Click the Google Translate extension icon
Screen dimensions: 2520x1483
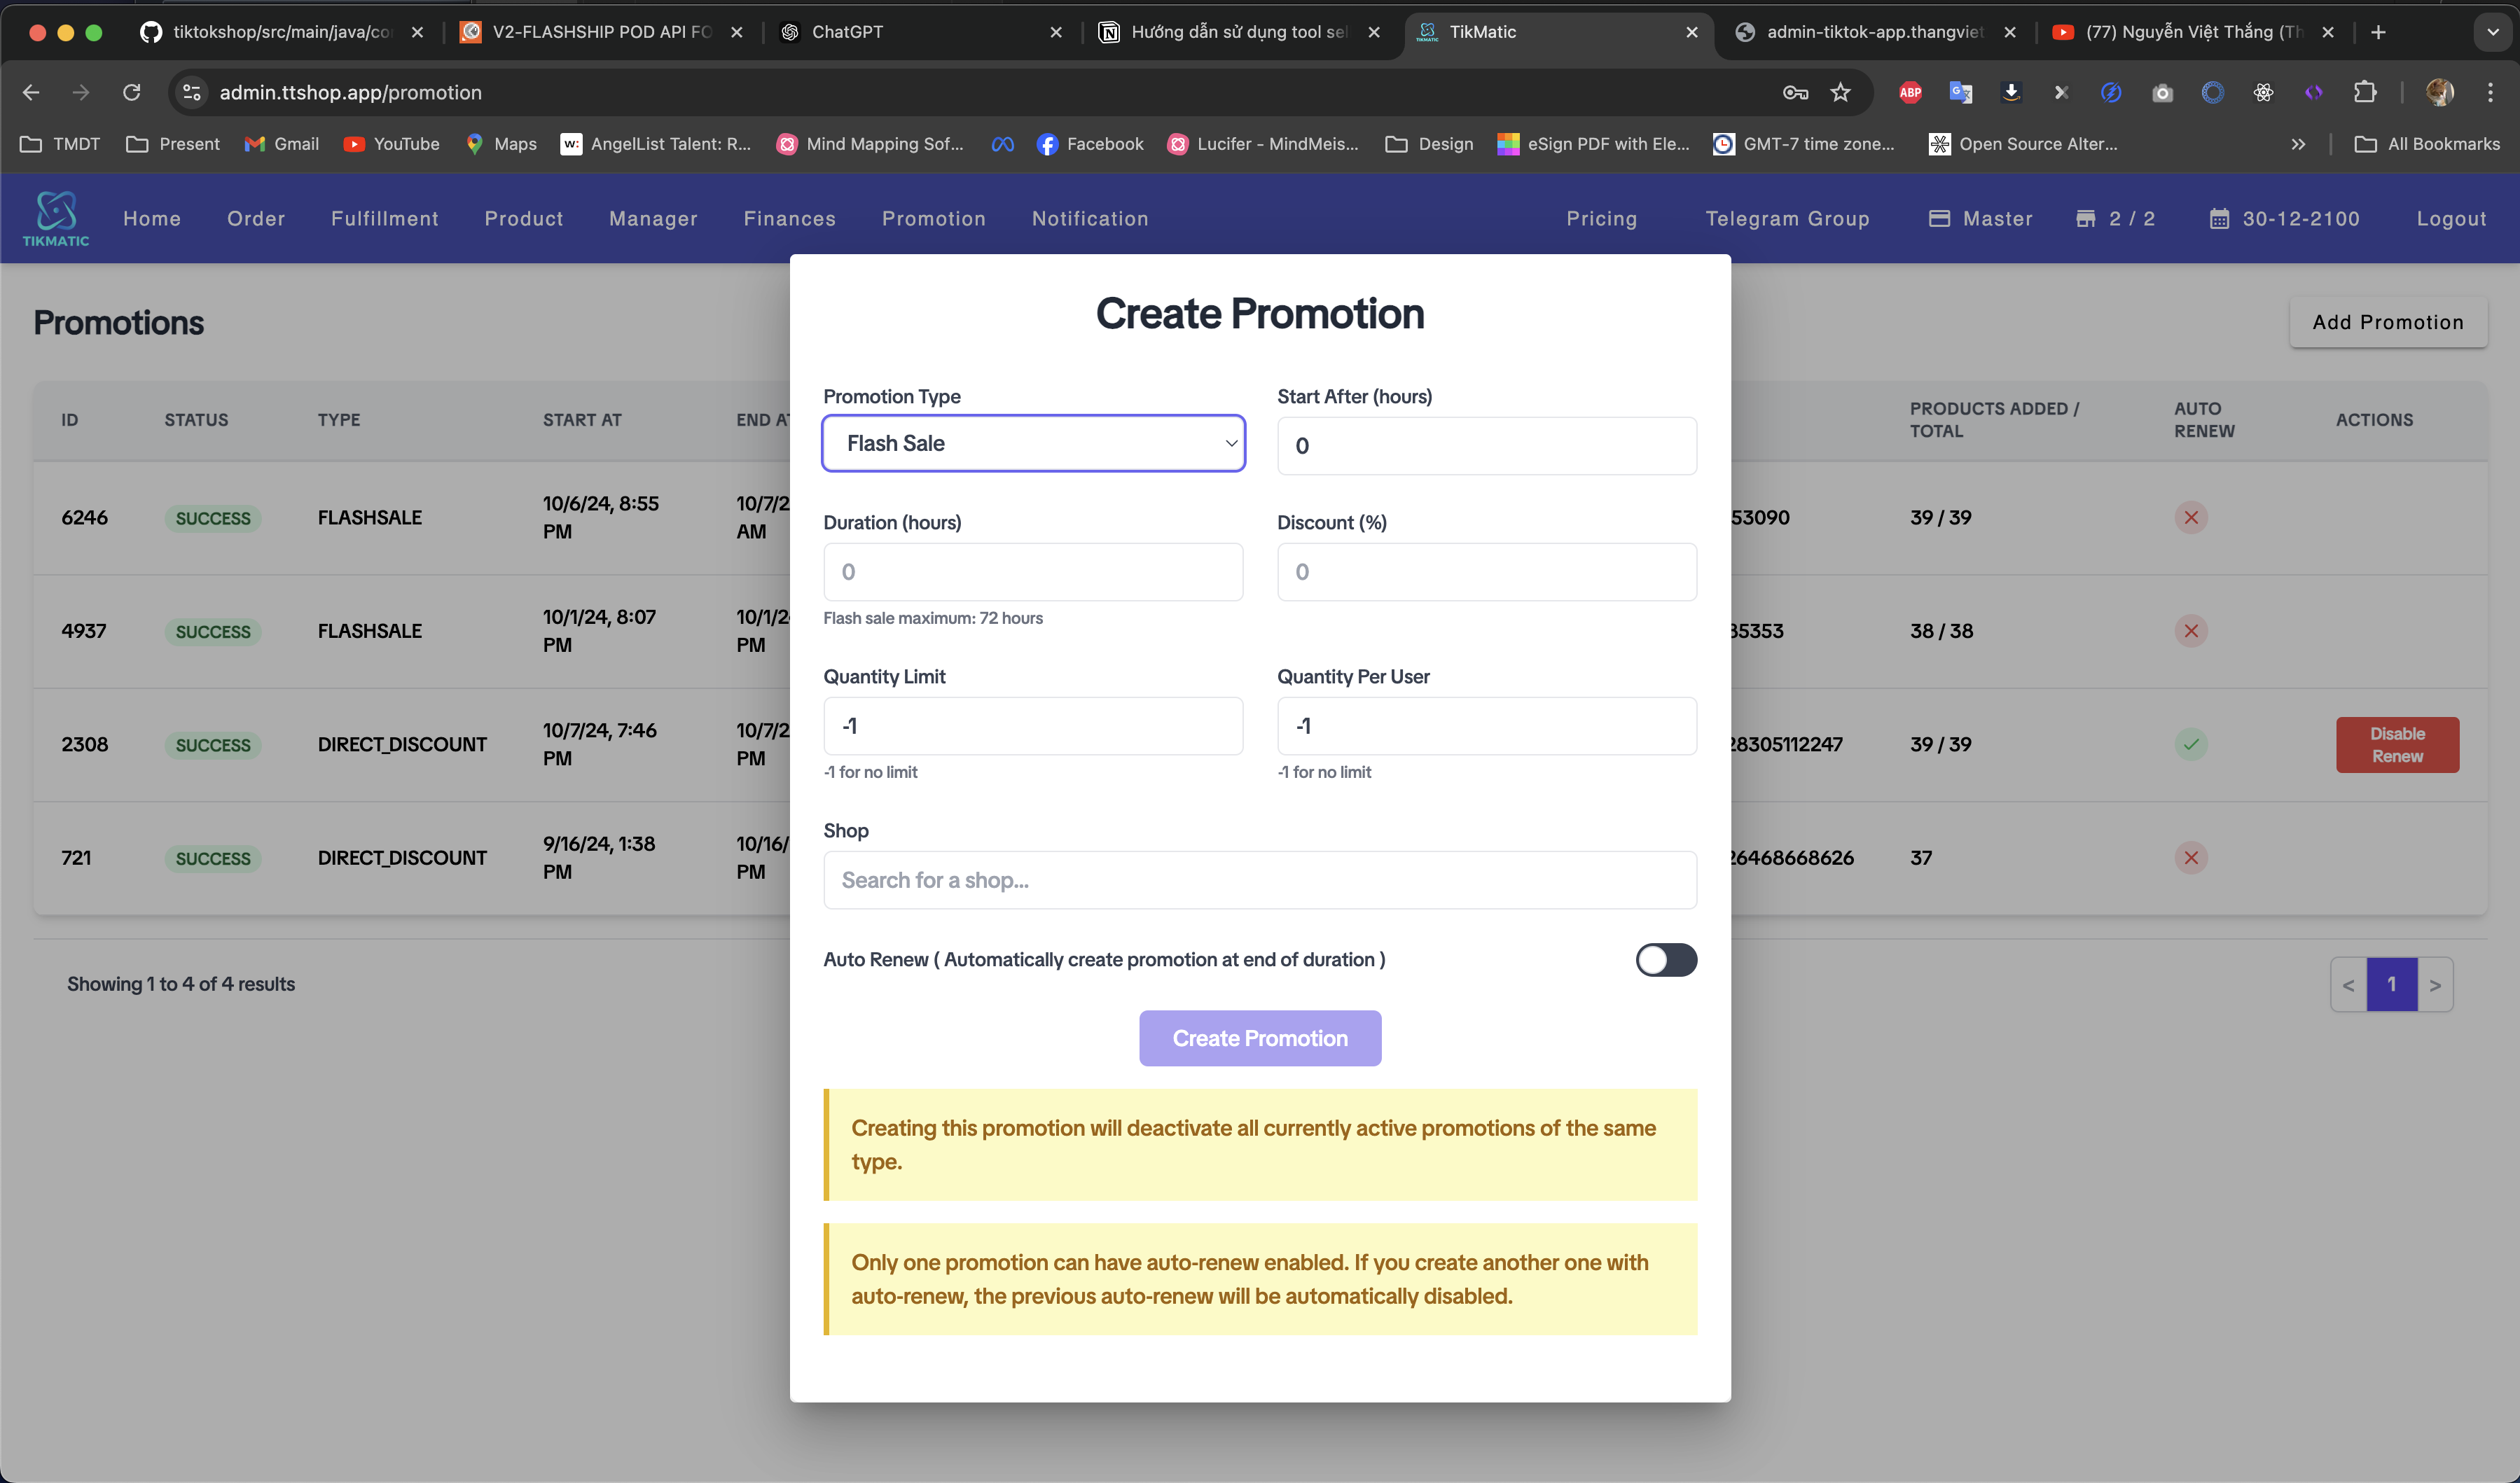(x=1960, y=92)
